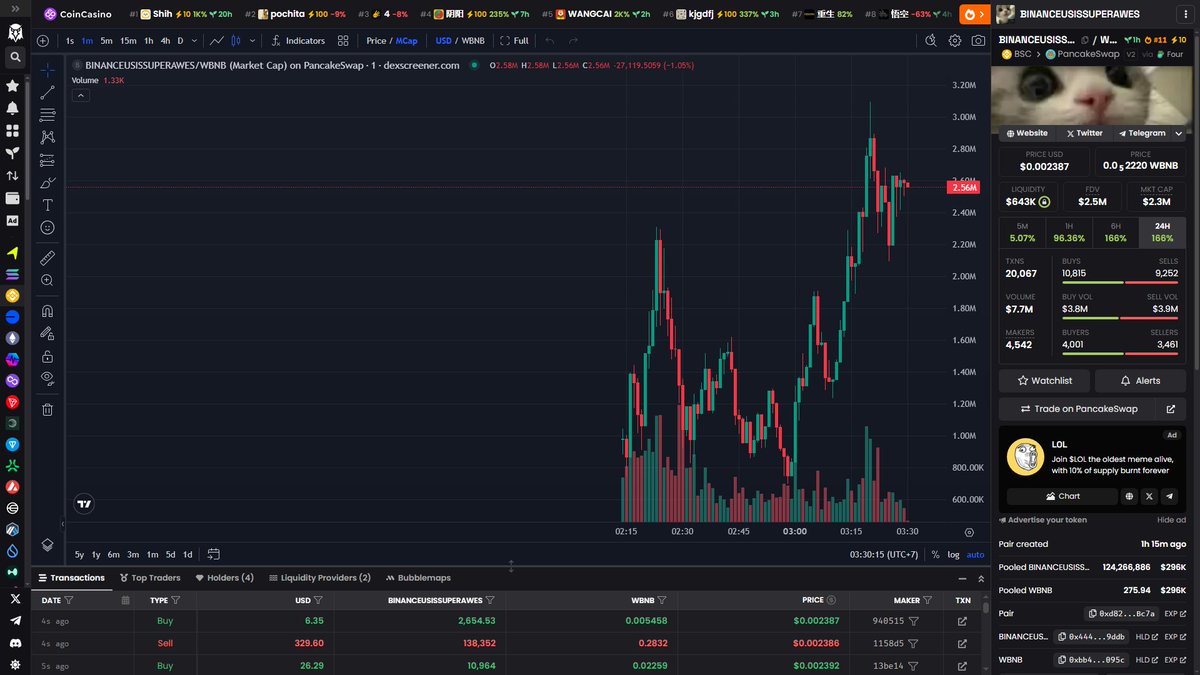The height and width of the screenshot is (675, 1200).
Task: Click Trade on PancakeSwap button
Action: pos(1078,409)
